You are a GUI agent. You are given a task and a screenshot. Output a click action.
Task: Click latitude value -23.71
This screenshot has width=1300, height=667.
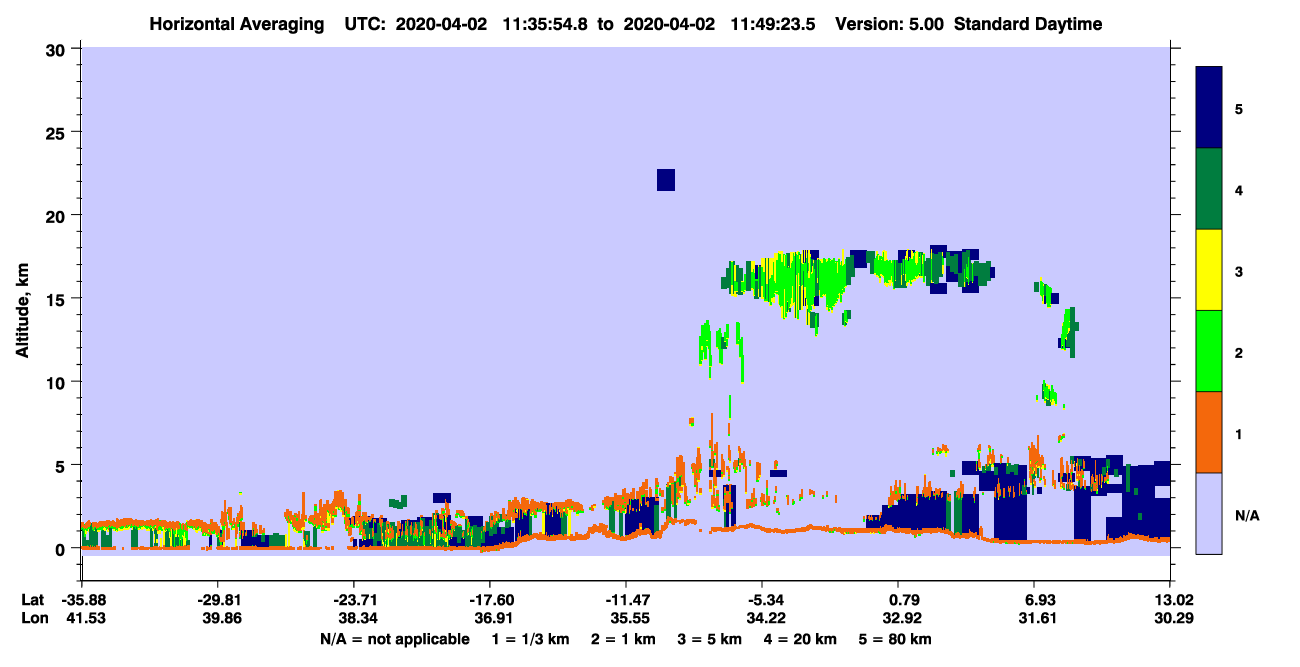coord(354,600)
